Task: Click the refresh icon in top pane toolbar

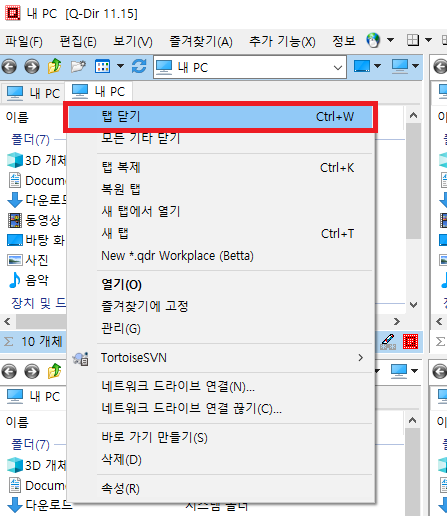Action: pyautogui.click(x=139, y=66)
